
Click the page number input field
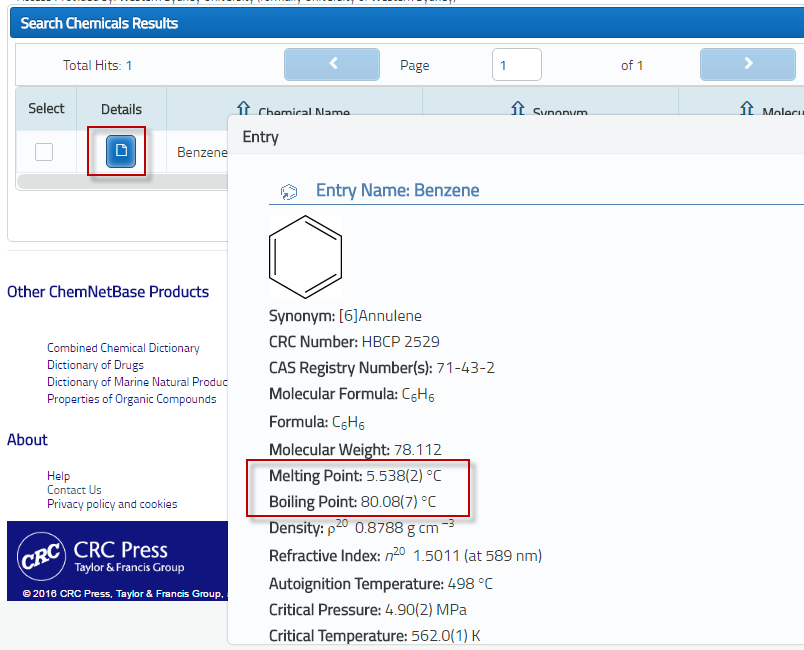(517, 65)
